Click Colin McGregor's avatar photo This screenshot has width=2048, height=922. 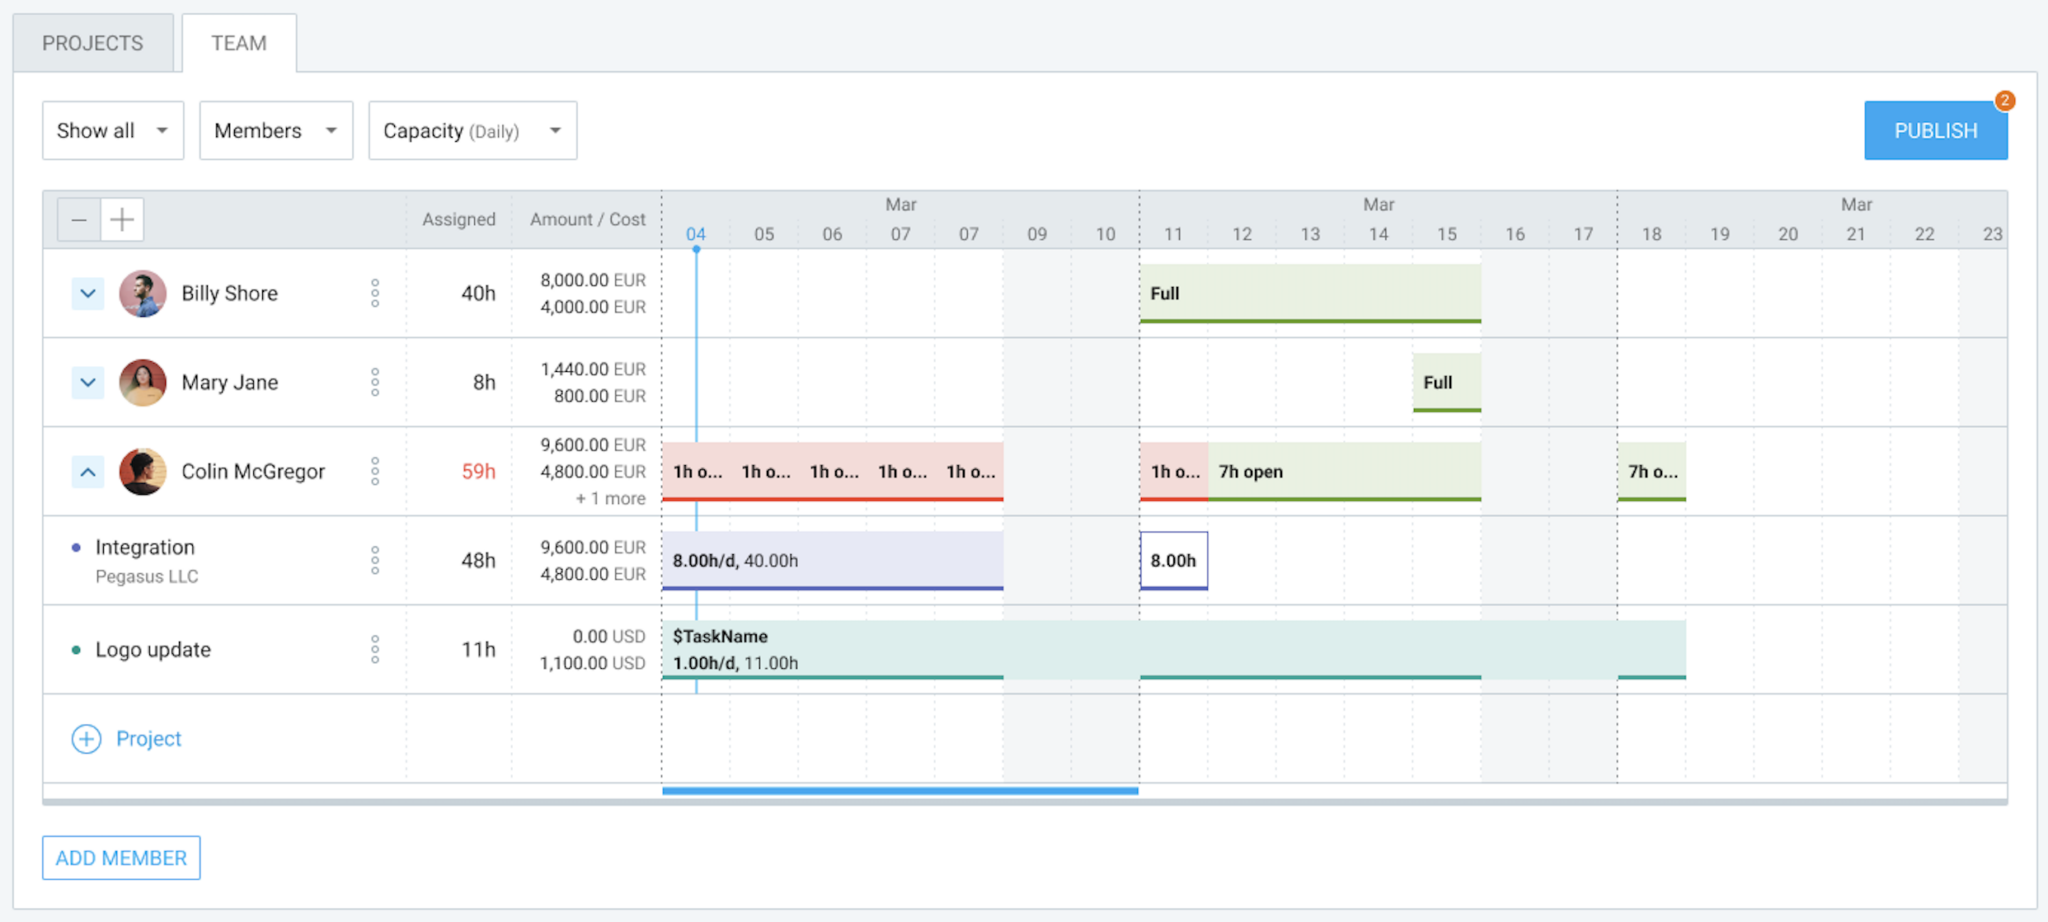coord(142,471)
